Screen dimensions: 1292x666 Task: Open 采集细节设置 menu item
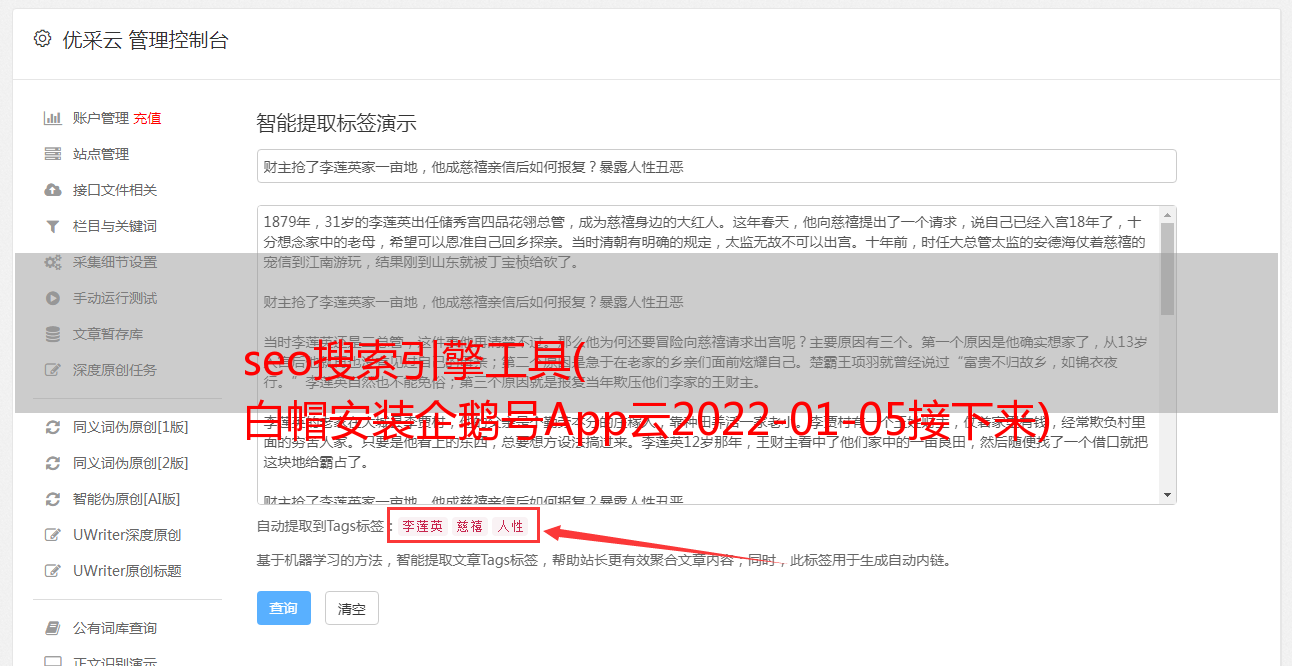click(115, 262)
